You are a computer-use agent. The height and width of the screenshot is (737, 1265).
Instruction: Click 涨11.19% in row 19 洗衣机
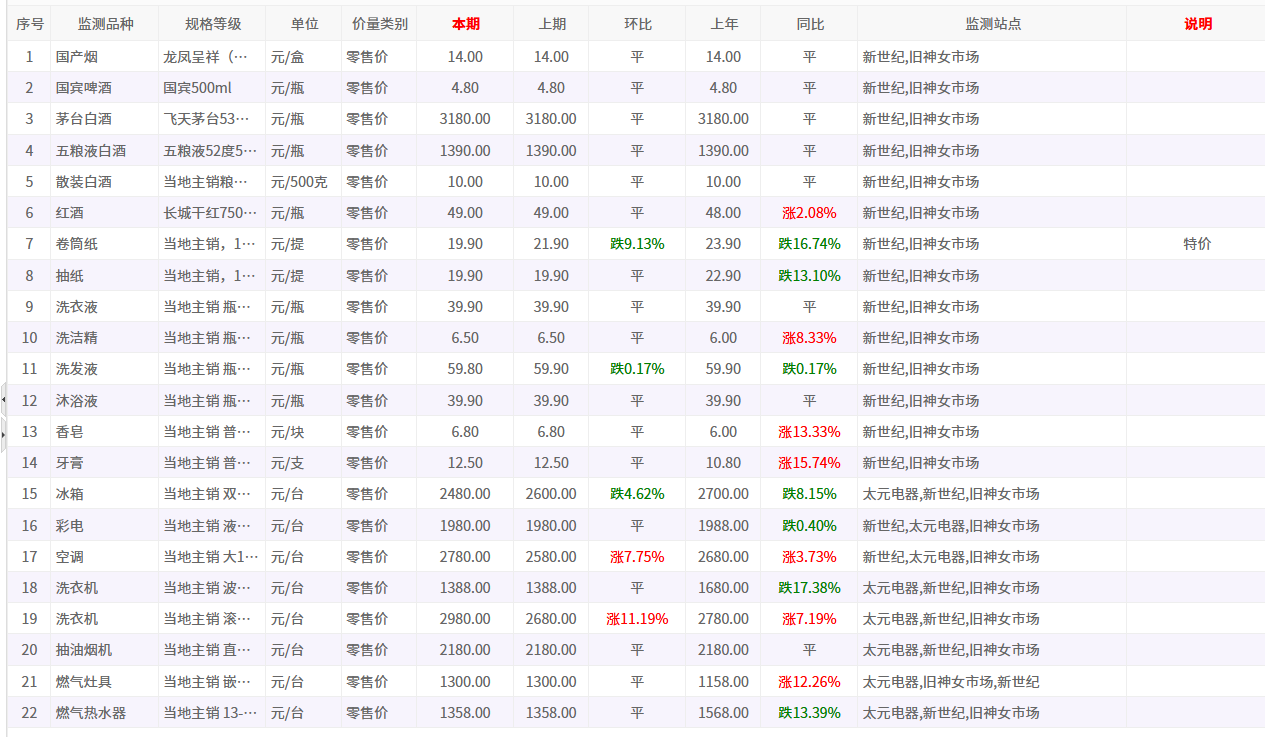(637, 619)
